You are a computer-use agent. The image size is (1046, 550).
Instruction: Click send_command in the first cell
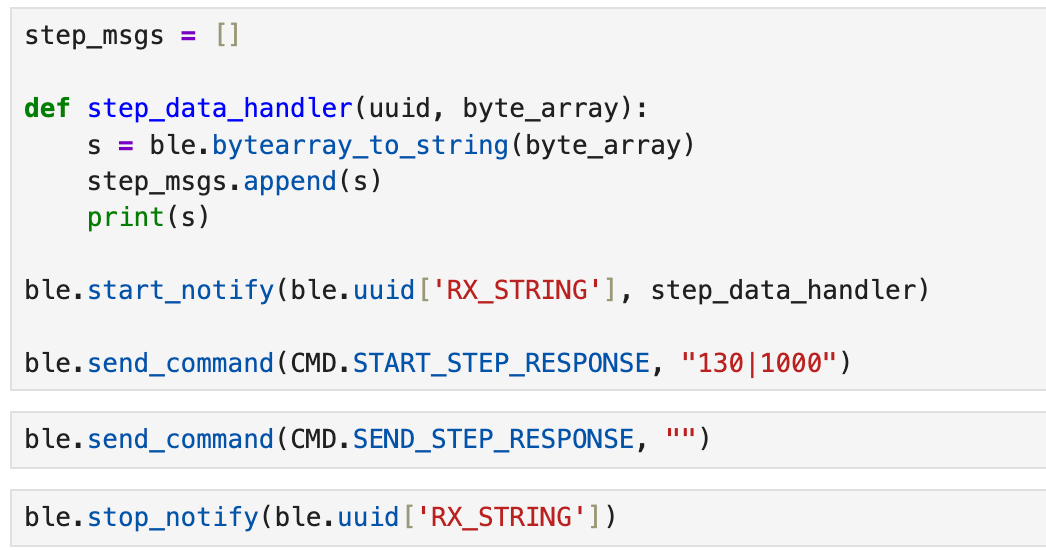click(180, 362)
